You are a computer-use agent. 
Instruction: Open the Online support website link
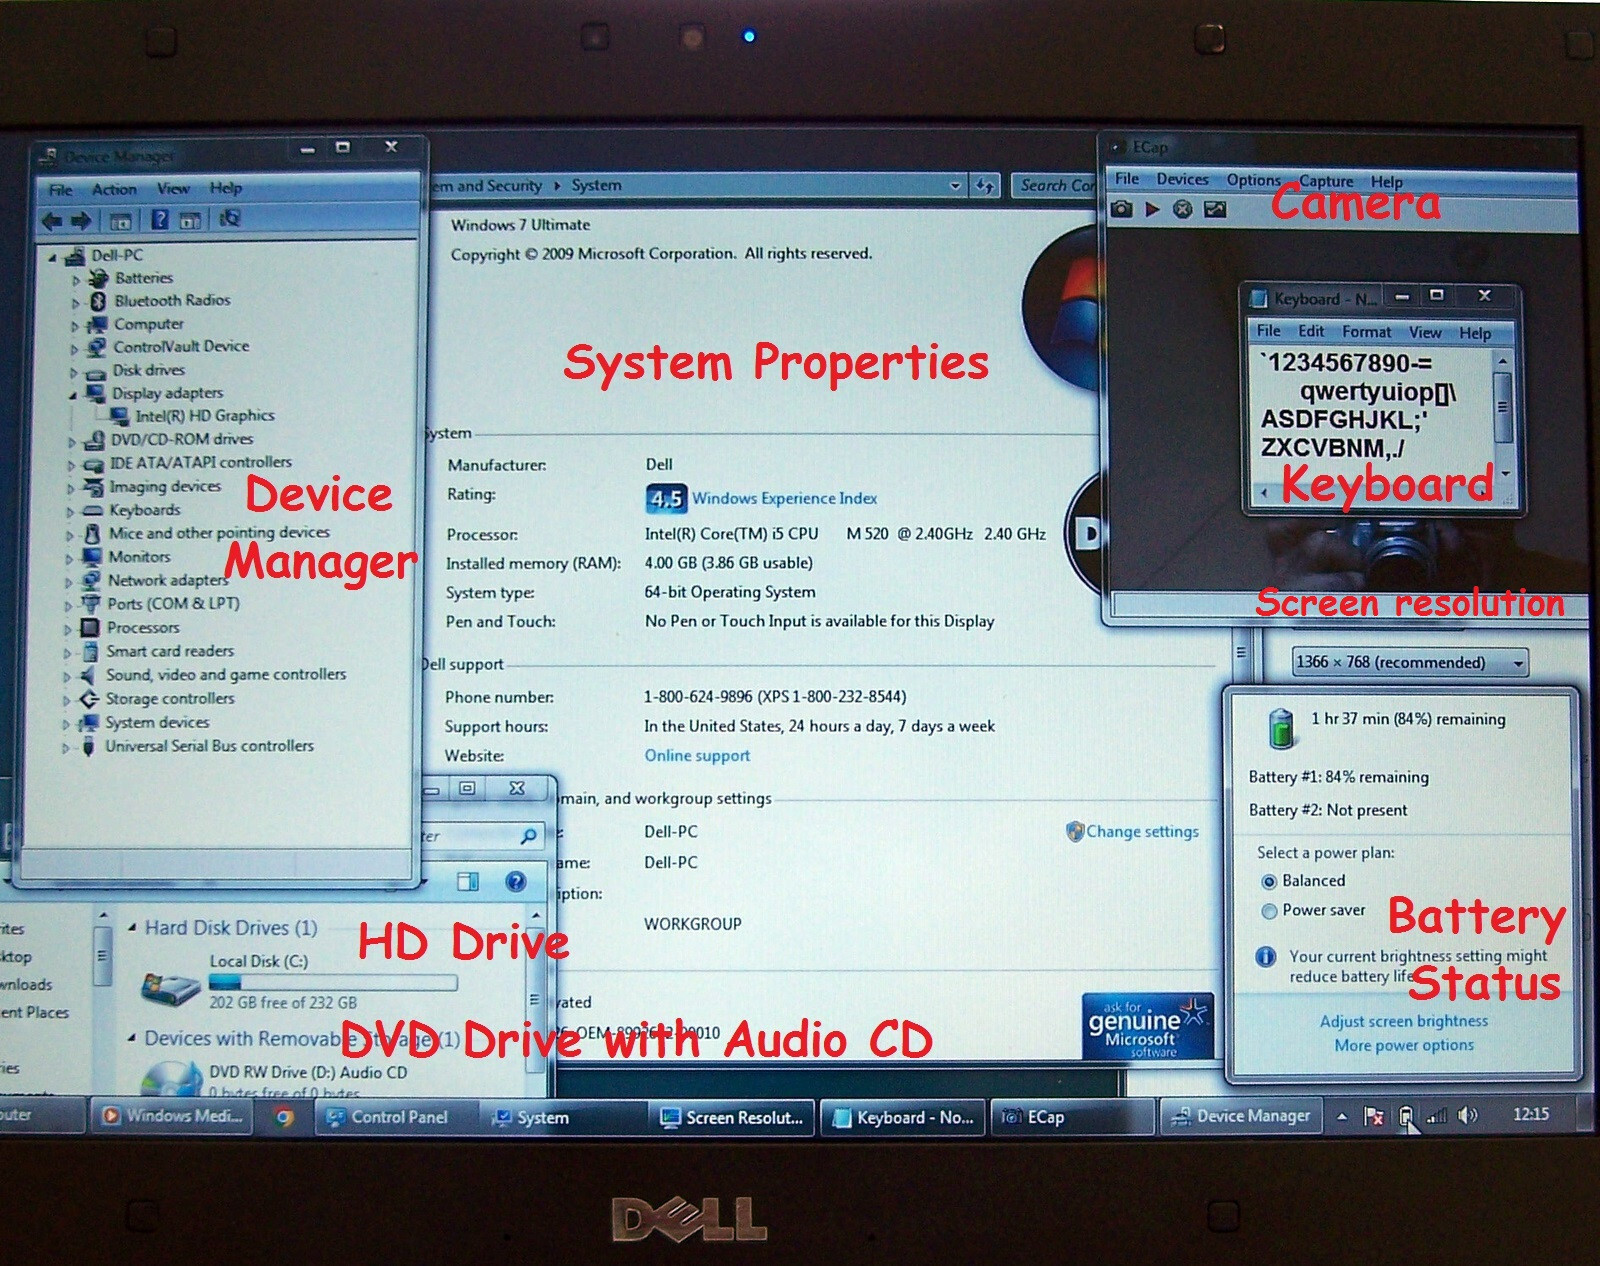pos(697,756)
